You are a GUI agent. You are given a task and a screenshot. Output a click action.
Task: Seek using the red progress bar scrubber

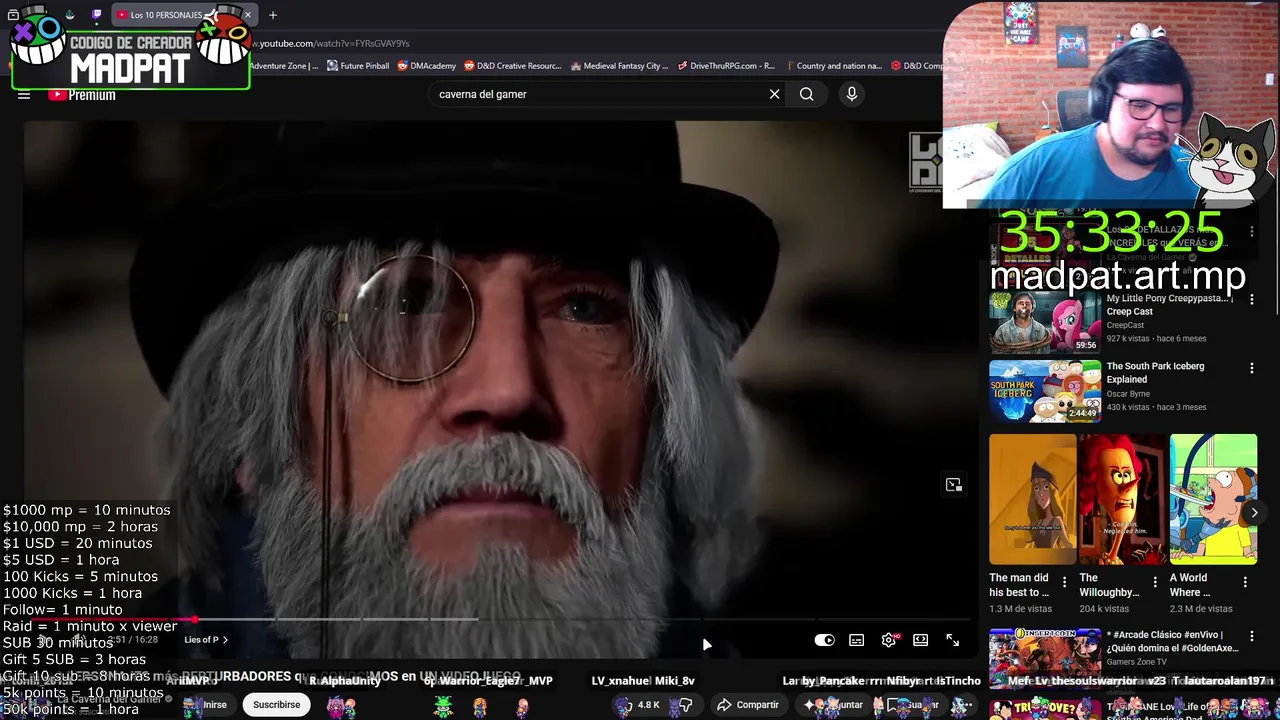point(194,620)
